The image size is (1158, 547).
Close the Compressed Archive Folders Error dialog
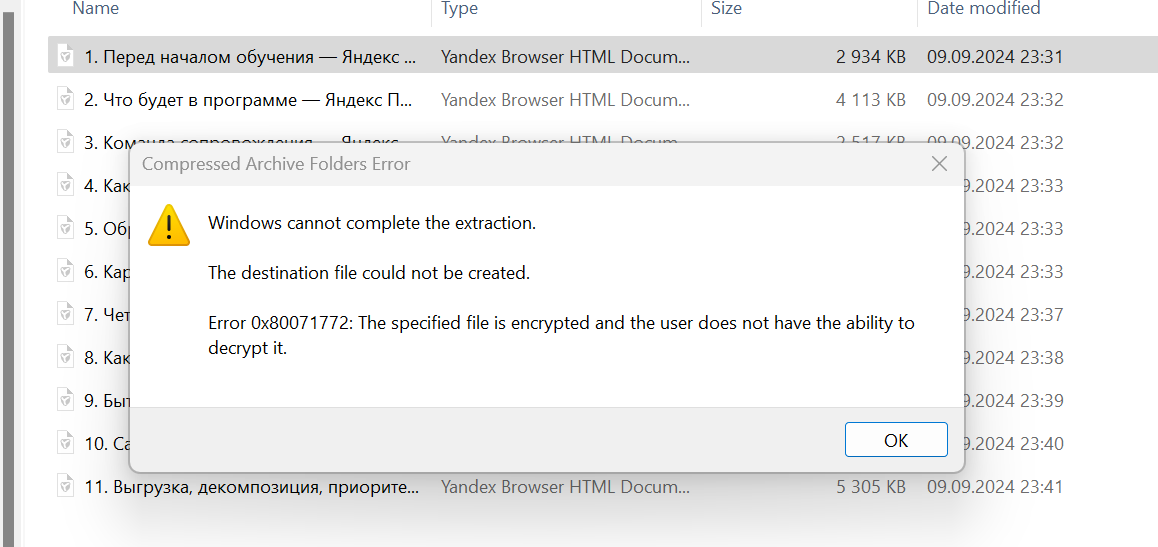coord(939,164)
